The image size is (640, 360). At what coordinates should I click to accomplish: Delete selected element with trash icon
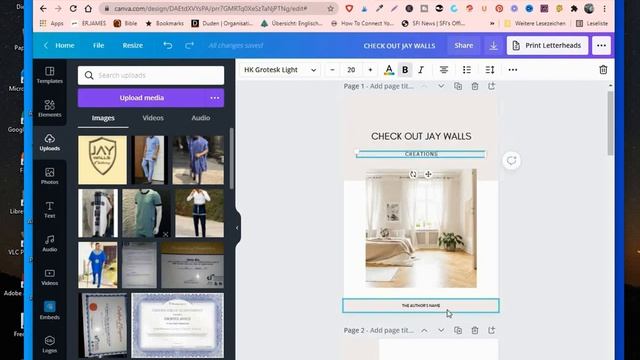click(x=603, y=70)
